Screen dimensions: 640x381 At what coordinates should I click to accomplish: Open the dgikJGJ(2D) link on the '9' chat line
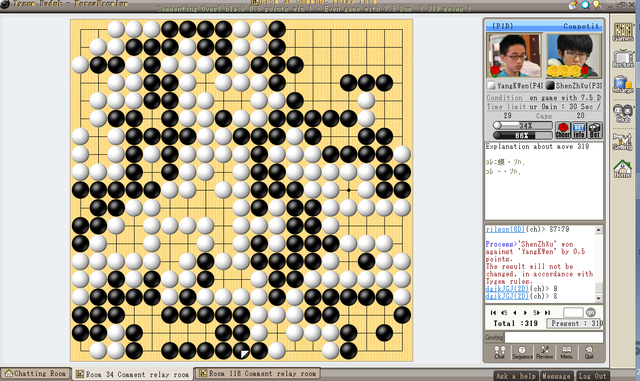pyautogui.click(x=507, y=288)
